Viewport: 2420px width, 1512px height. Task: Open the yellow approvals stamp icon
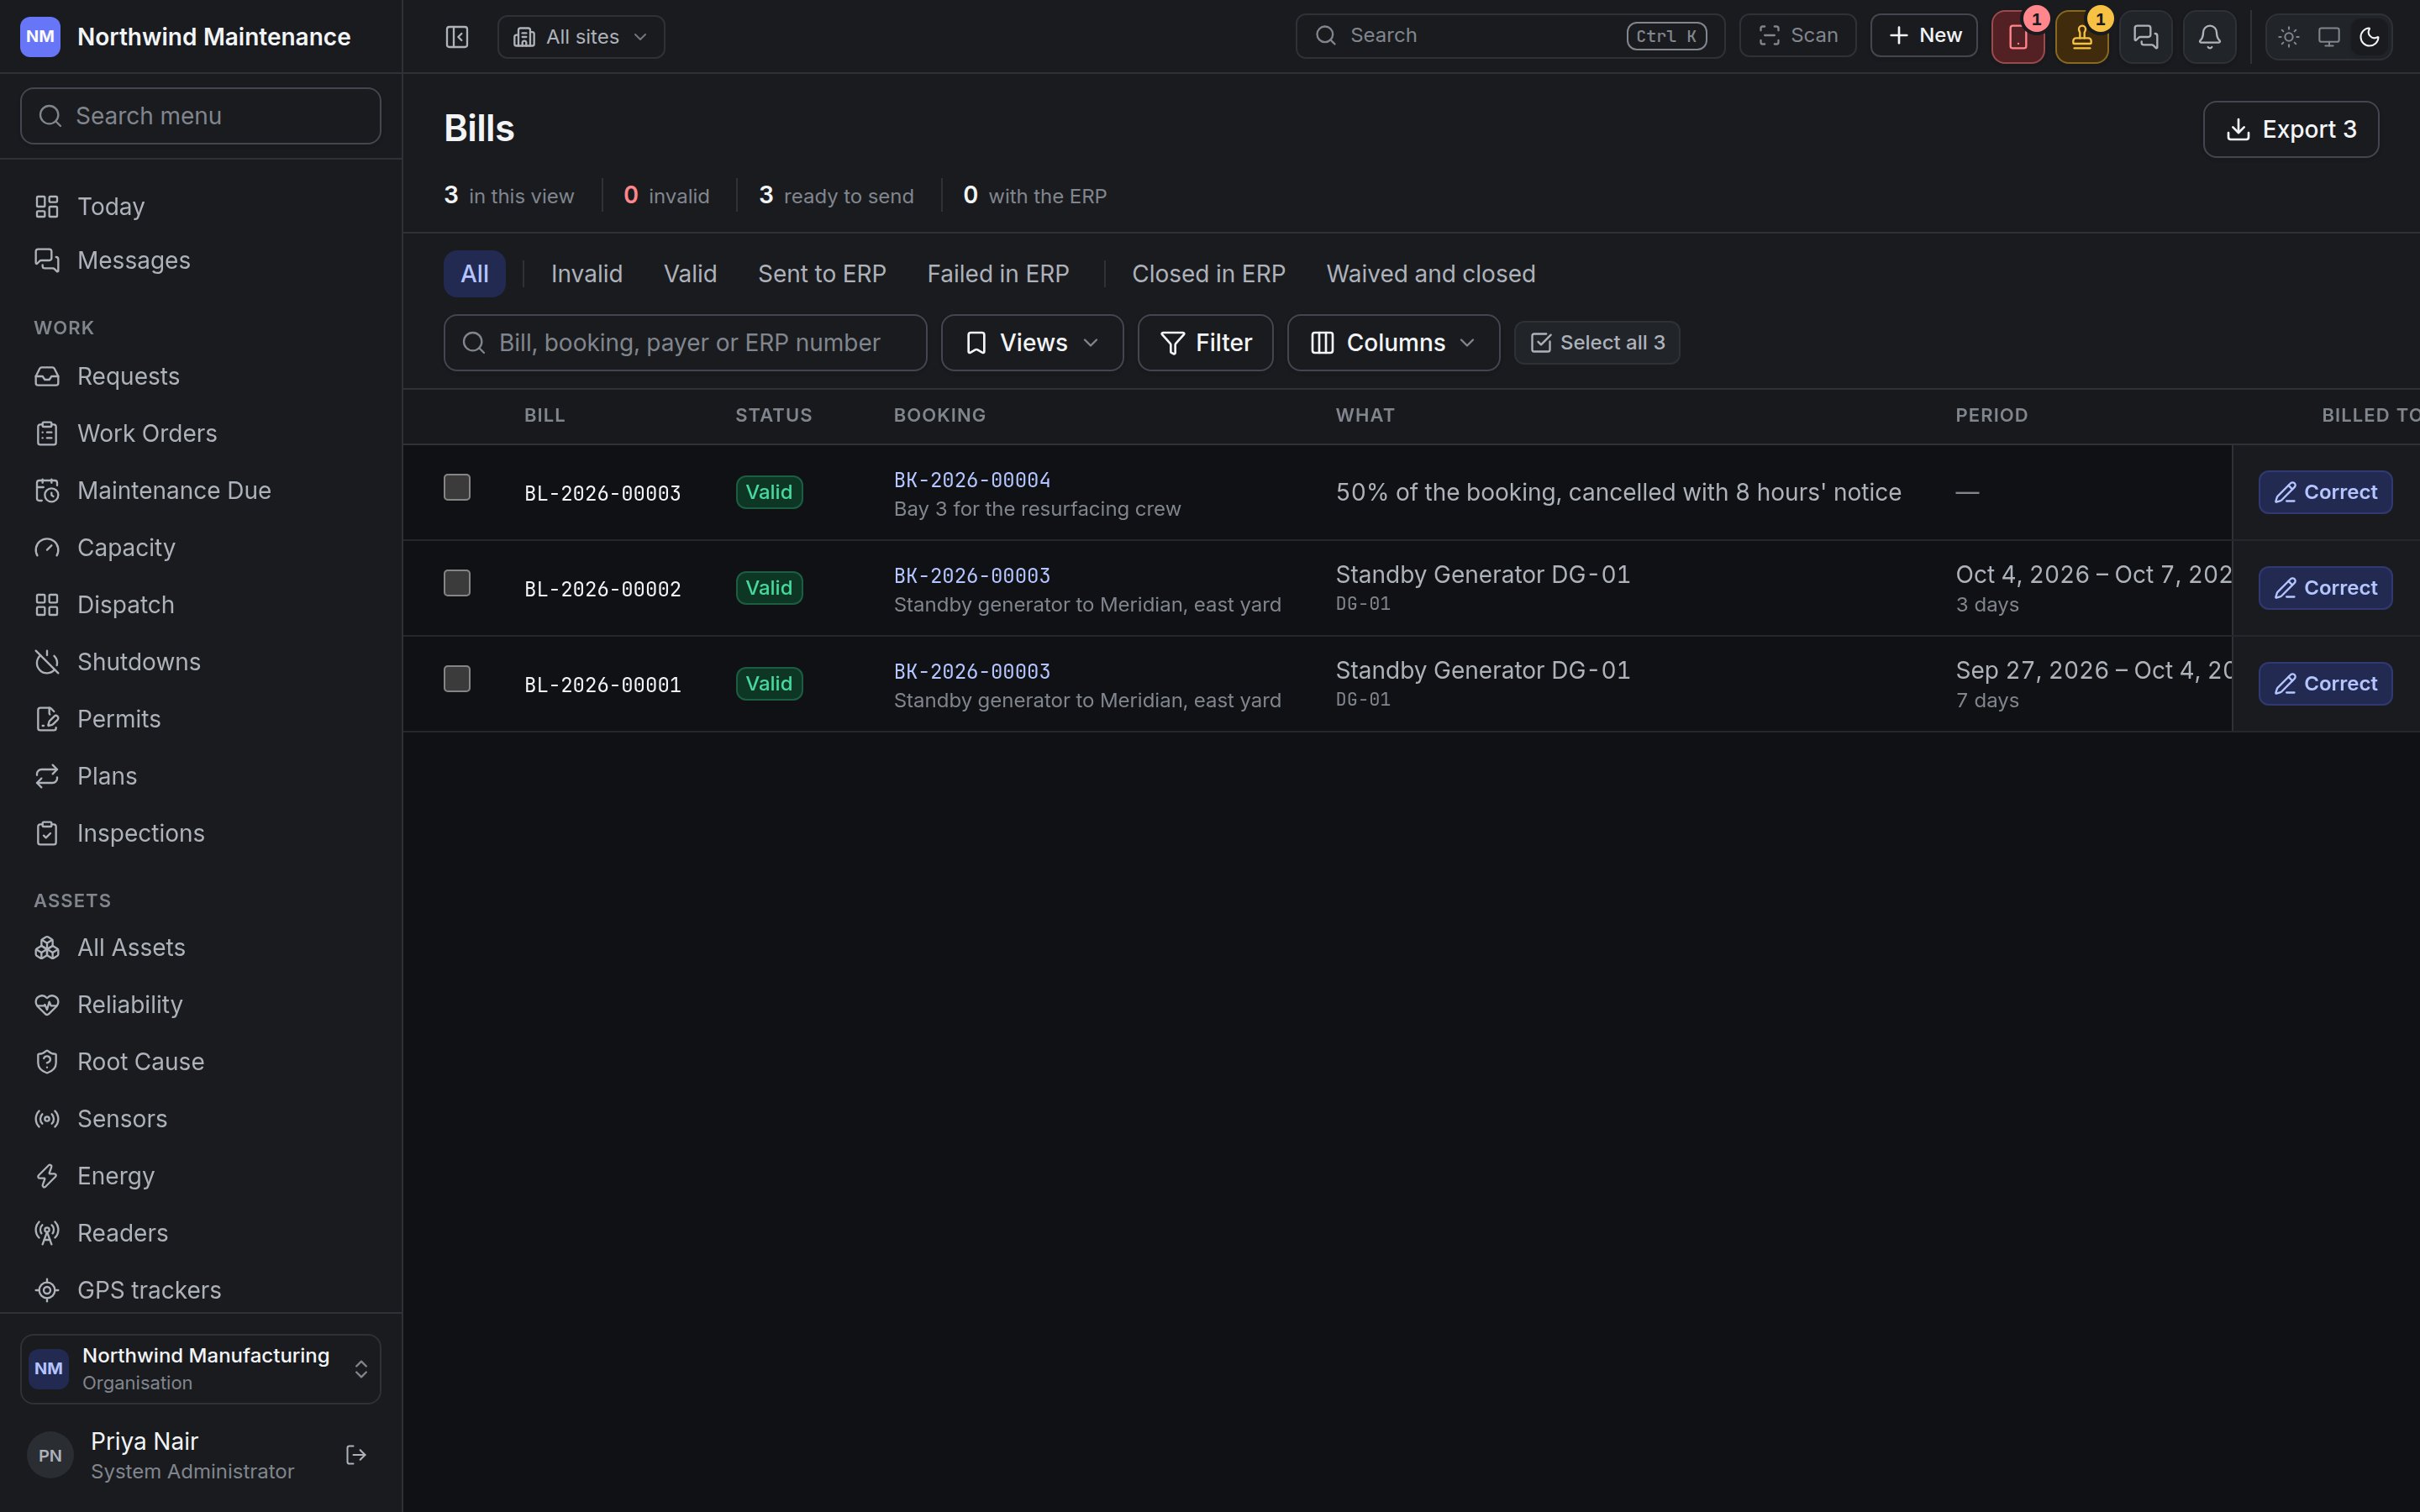tap(2082, 37)
